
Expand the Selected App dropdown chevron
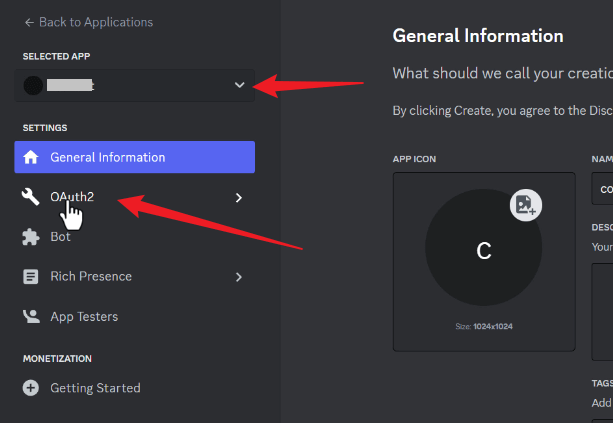(x=239, y=86)
